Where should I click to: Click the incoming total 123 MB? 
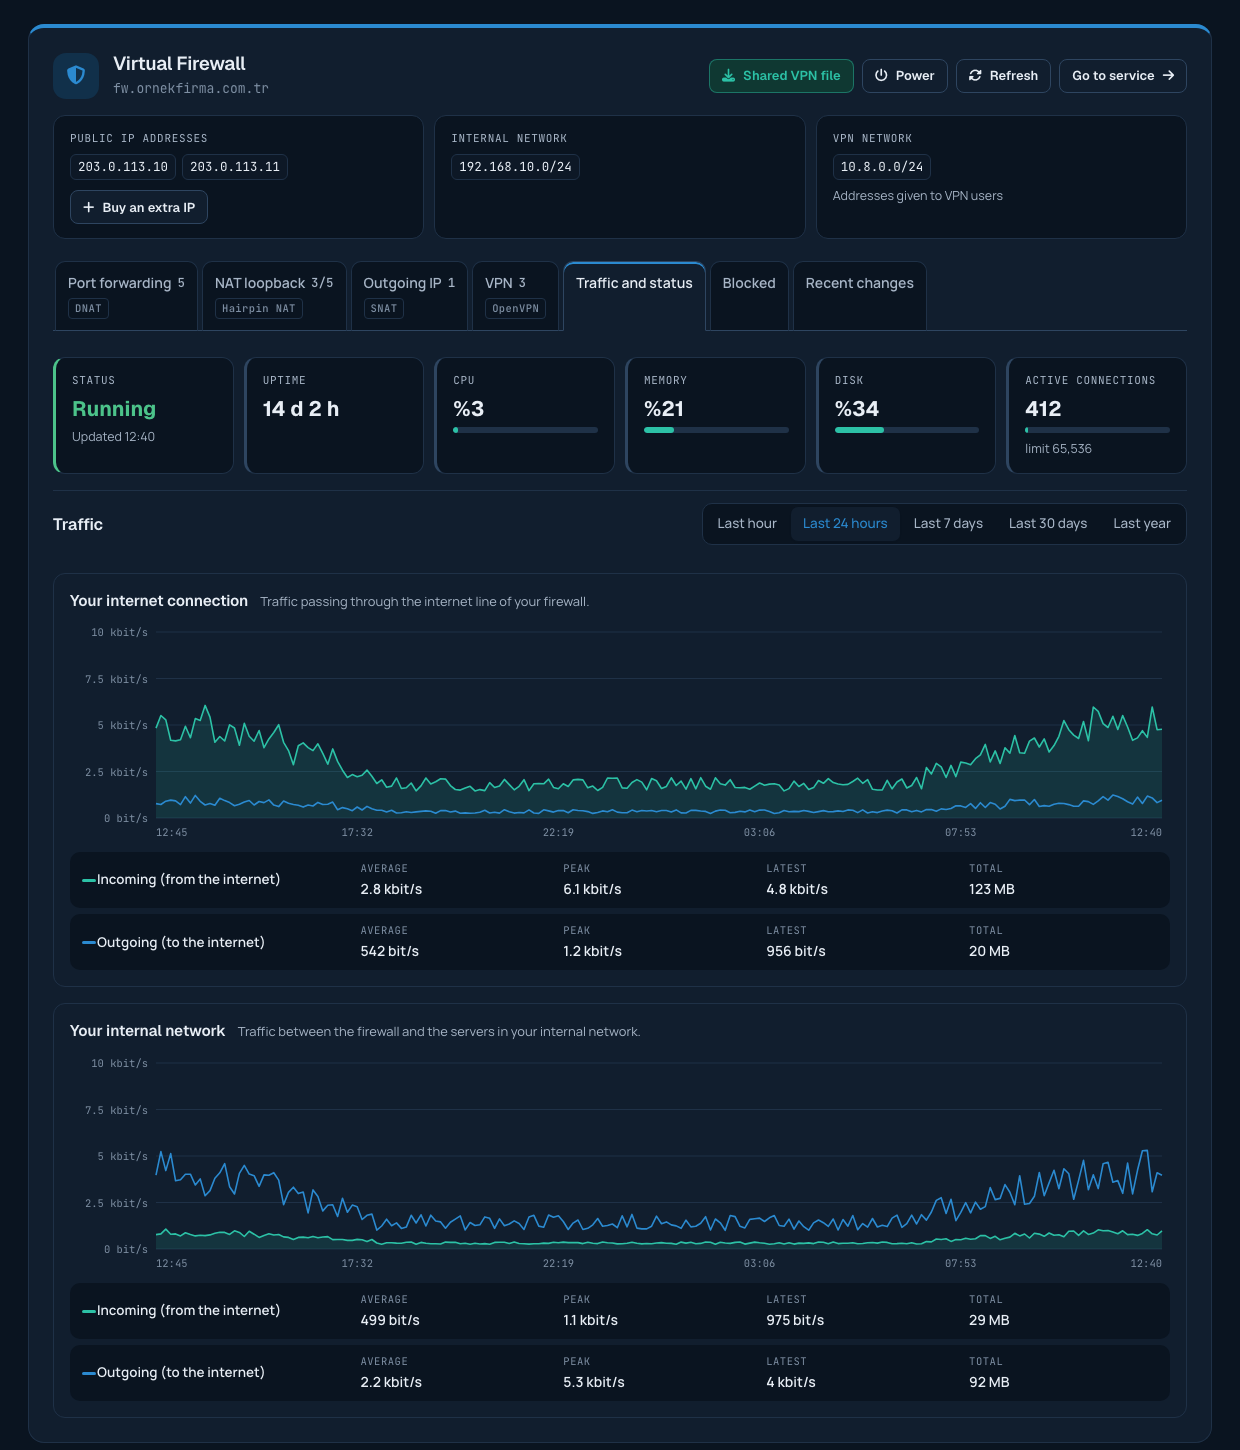[992, 889]
